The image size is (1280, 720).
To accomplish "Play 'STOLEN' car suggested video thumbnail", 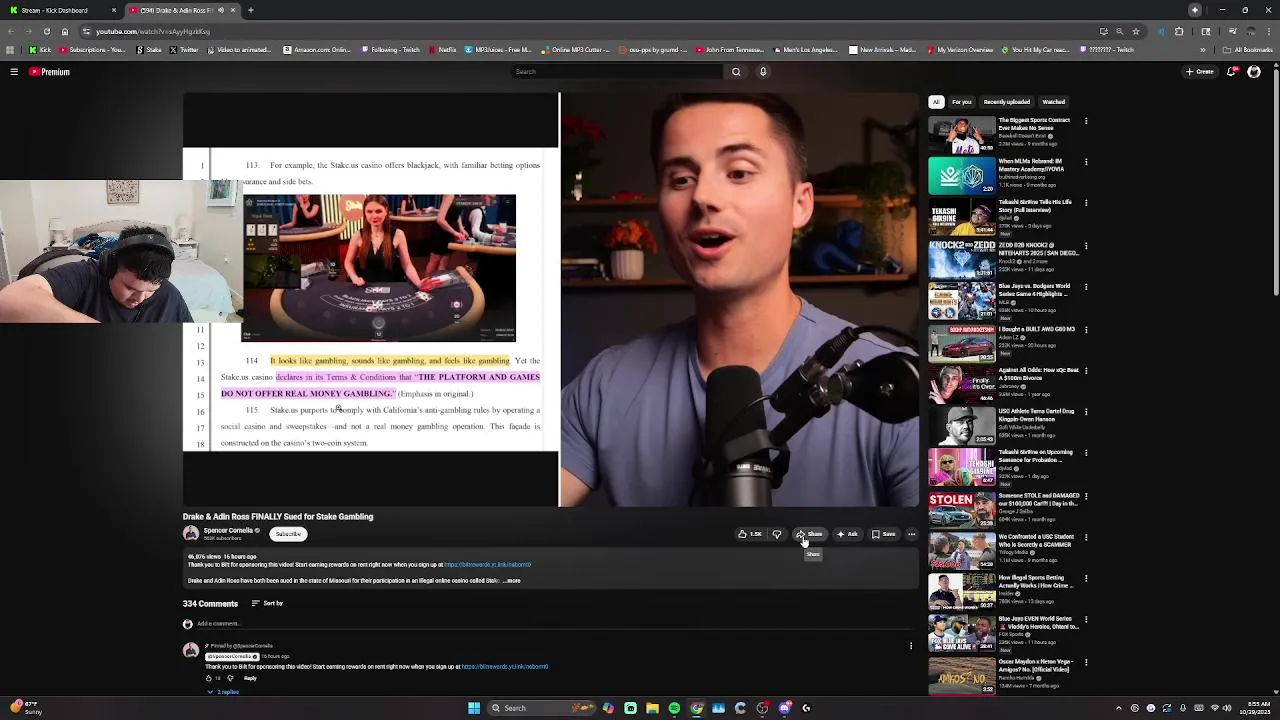I will click(962, 509).
